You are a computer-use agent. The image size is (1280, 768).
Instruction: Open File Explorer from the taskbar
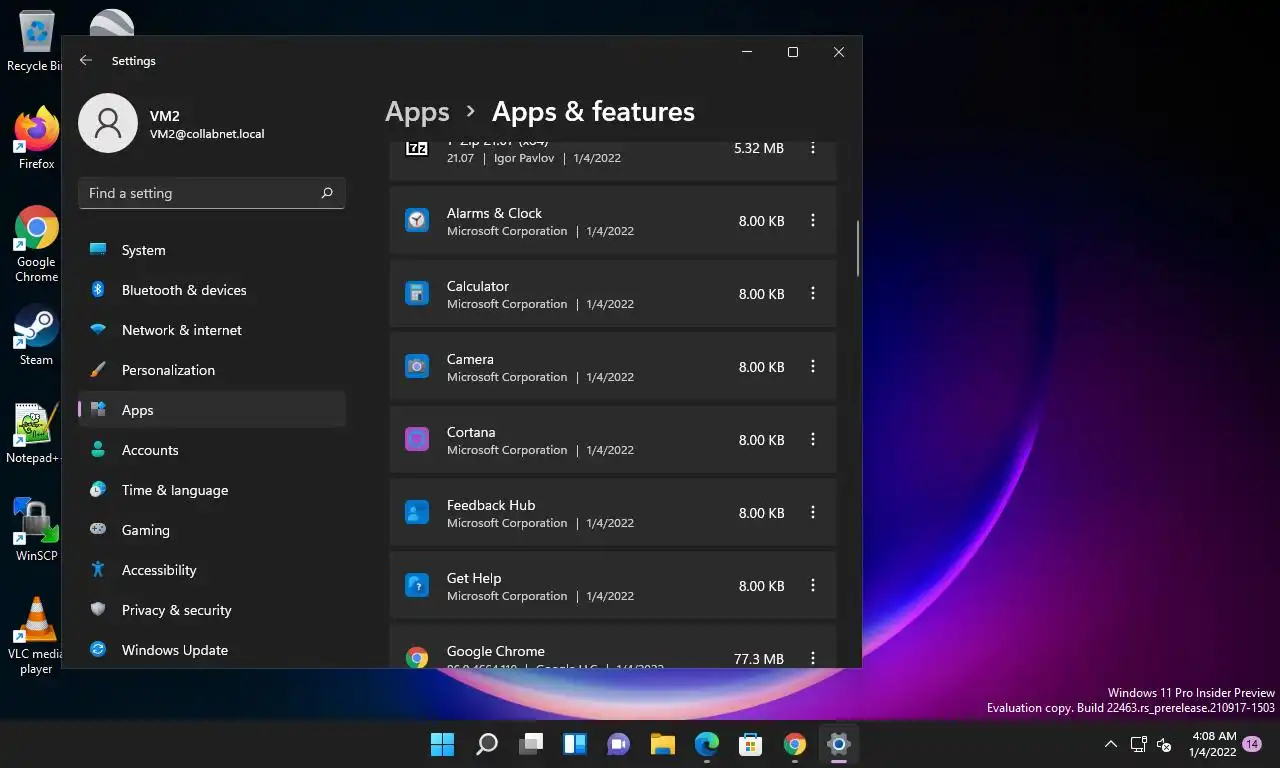[x=663, y=744]
